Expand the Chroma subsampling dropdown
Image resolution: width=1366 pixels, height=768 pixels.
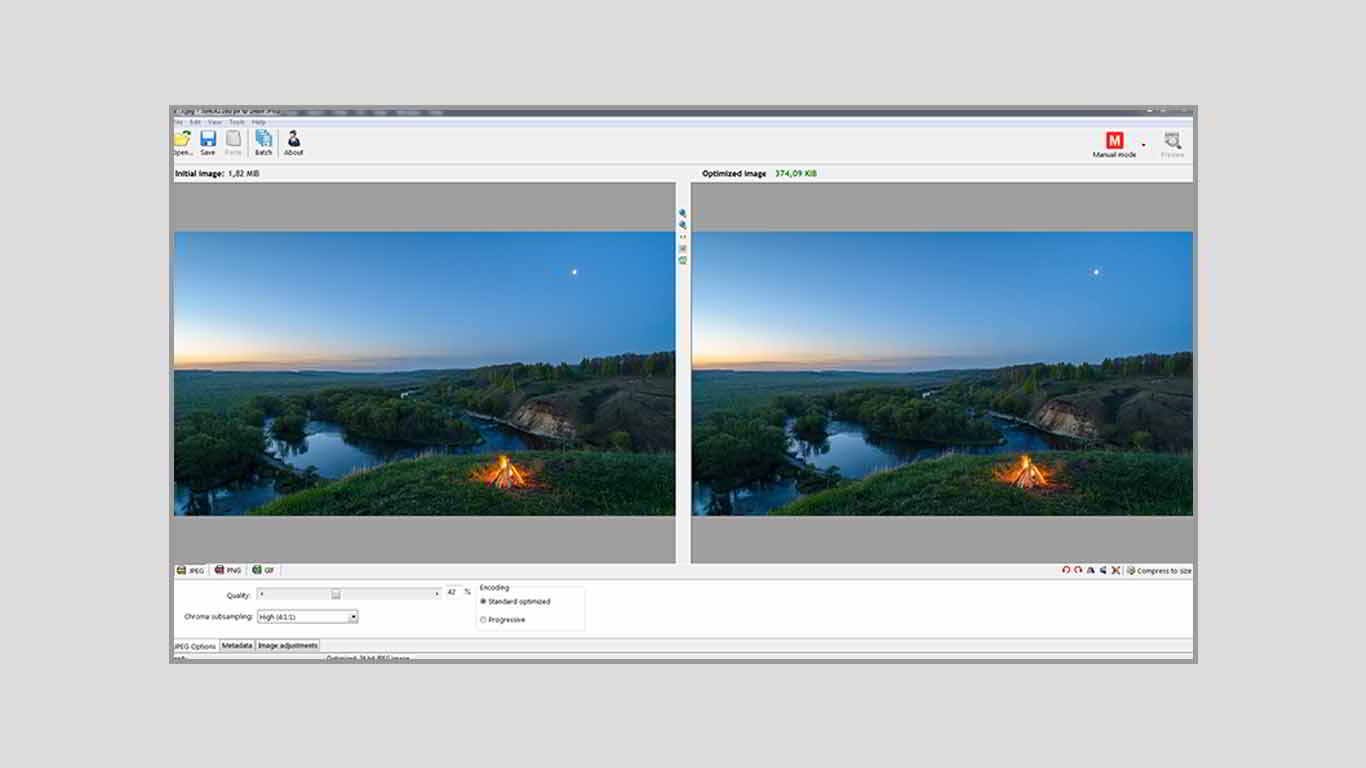click(x=353, y=617)
